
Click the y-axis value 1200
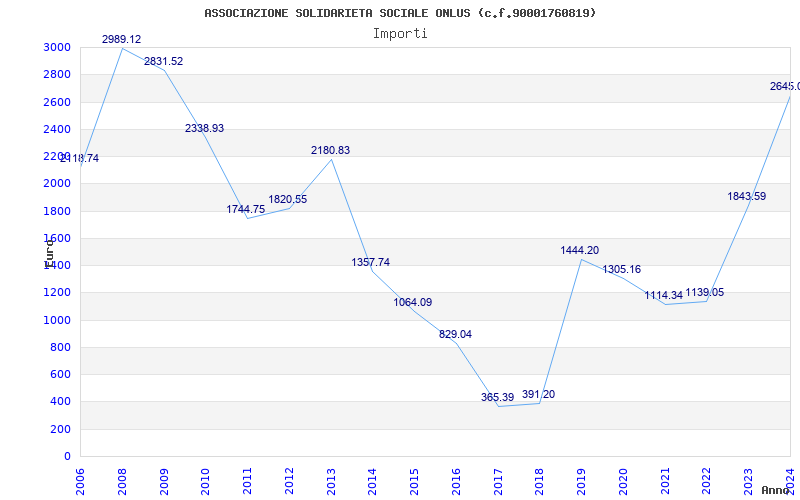pyautogui.click(x=57, y=293)
